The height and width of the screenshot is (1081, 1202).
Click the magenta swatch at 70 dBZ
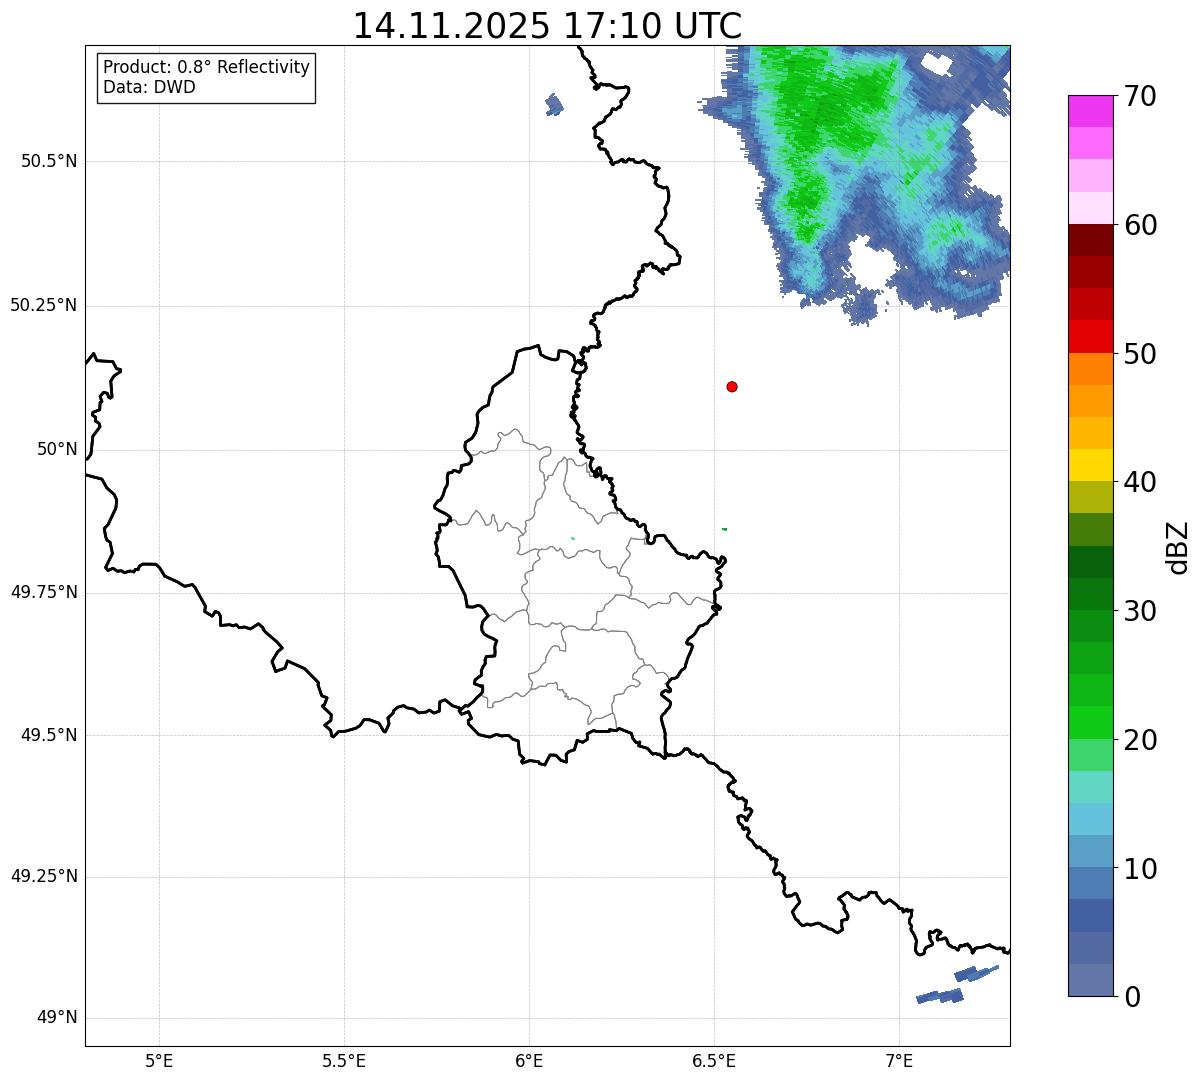click(1091, 111)
